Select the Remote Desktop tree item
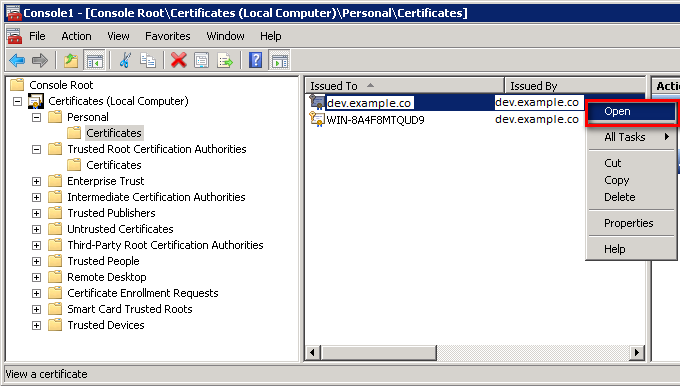Viewport: 680px width, 386px height. pyautogui.click(x=107, y=277)
